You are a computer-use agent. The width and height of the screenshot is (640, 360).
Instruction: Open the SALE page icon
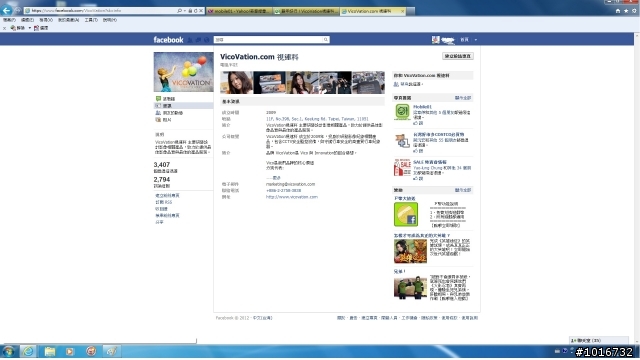[402, 168]
